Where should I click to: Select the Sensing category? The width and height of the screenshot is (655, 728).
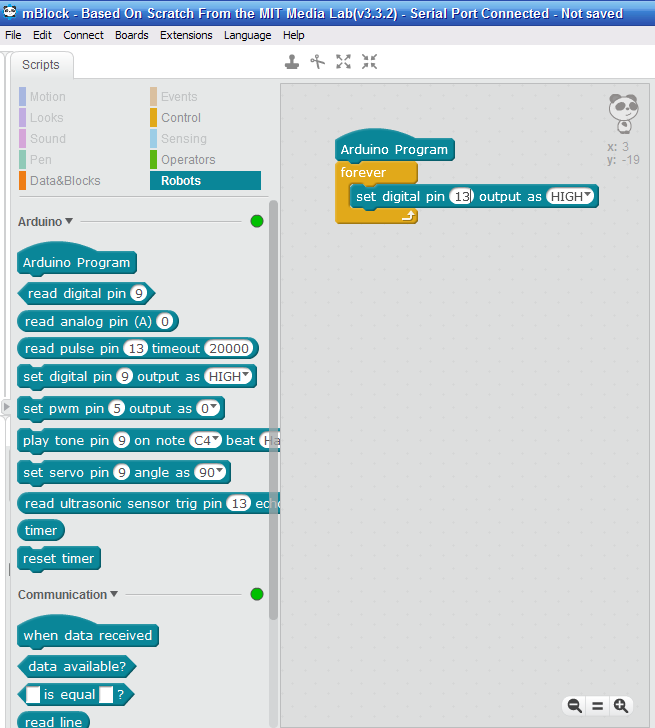(179, 138)
